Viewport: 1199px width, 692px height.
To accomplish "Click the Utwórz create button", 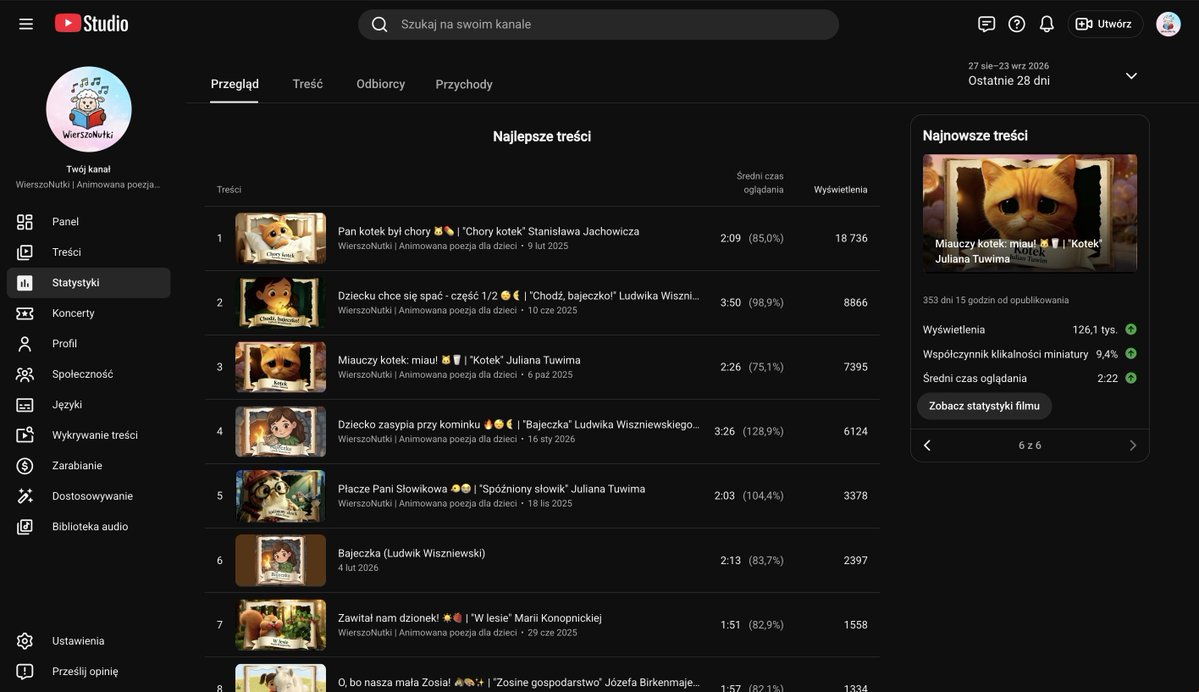I will pos(1104,24).
